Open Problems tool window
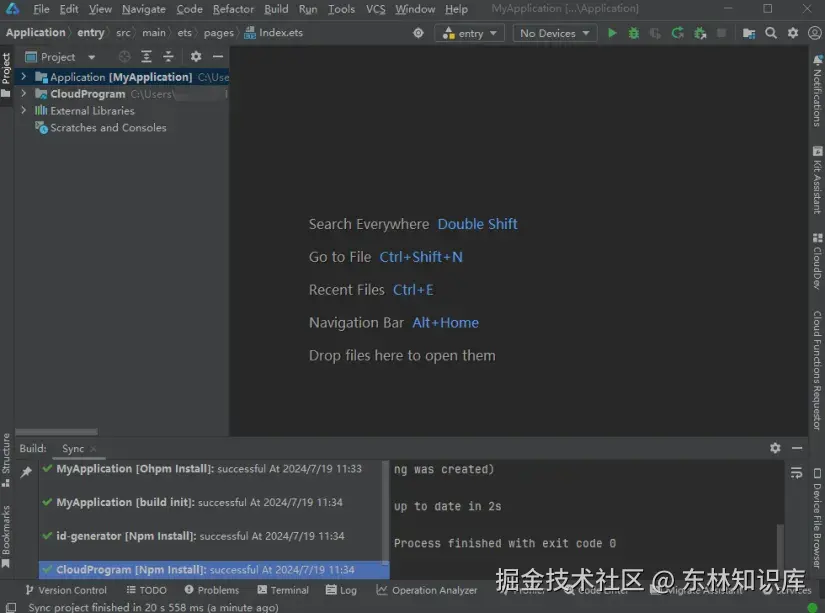Screen dimensions: 825x613 (212, 590)
